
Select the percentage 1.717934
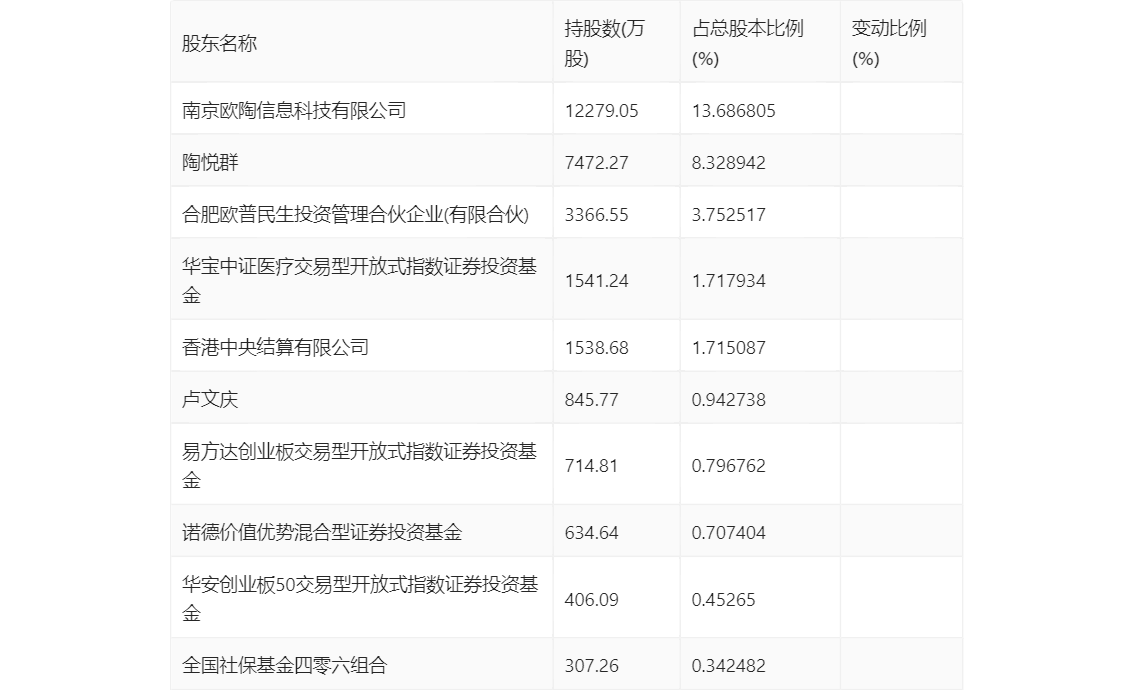(x=728, y=281)
